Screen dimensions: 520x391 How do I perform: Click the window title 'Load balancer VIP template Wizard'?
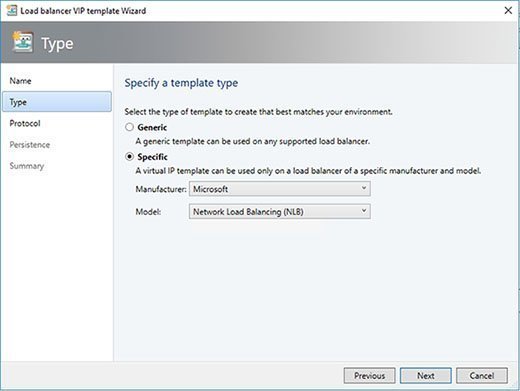[x=83, y=11]
